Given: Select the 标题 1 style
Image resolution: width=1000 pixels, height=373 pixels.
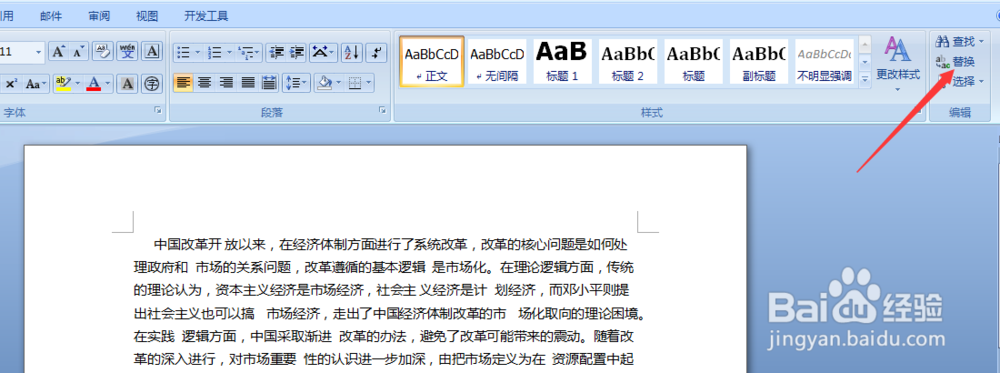Looking at the screenshot, I should (562, 61).
